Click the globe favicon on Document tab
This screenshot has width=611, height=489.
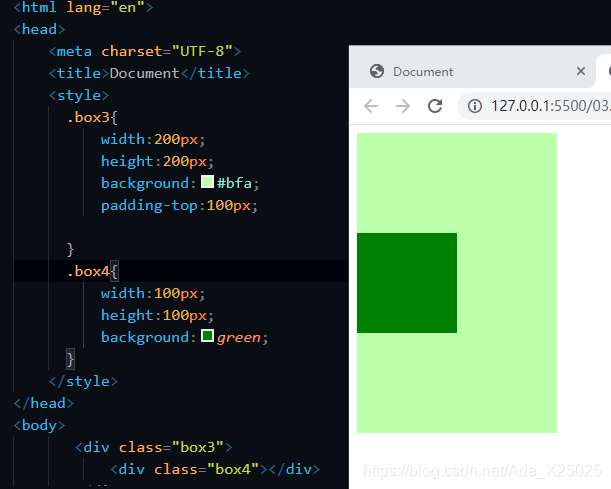coord(377,71)
